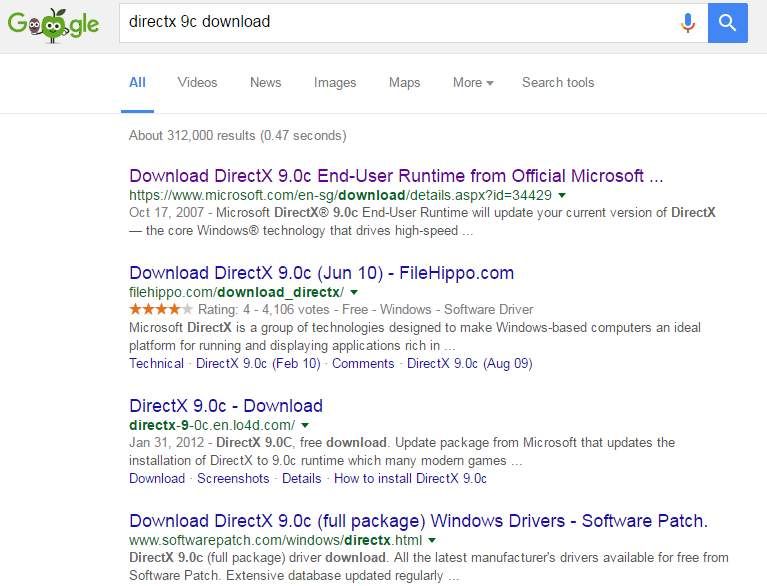Screen dimensions: 767x586
Task: Click the 'DirectX 9.0c (Feb 10)' sitelink
Action: pos(258,364)
